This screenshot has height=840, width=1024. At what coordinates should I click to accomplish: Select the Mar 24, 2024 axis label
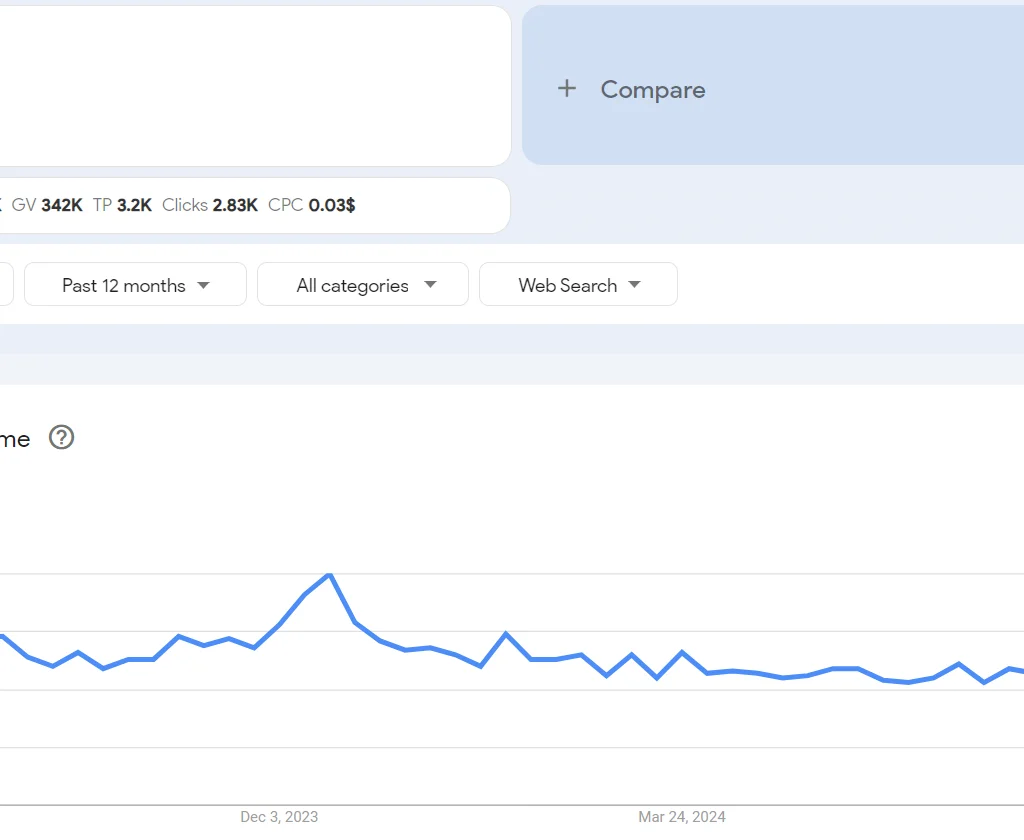(x=682, y=817)
